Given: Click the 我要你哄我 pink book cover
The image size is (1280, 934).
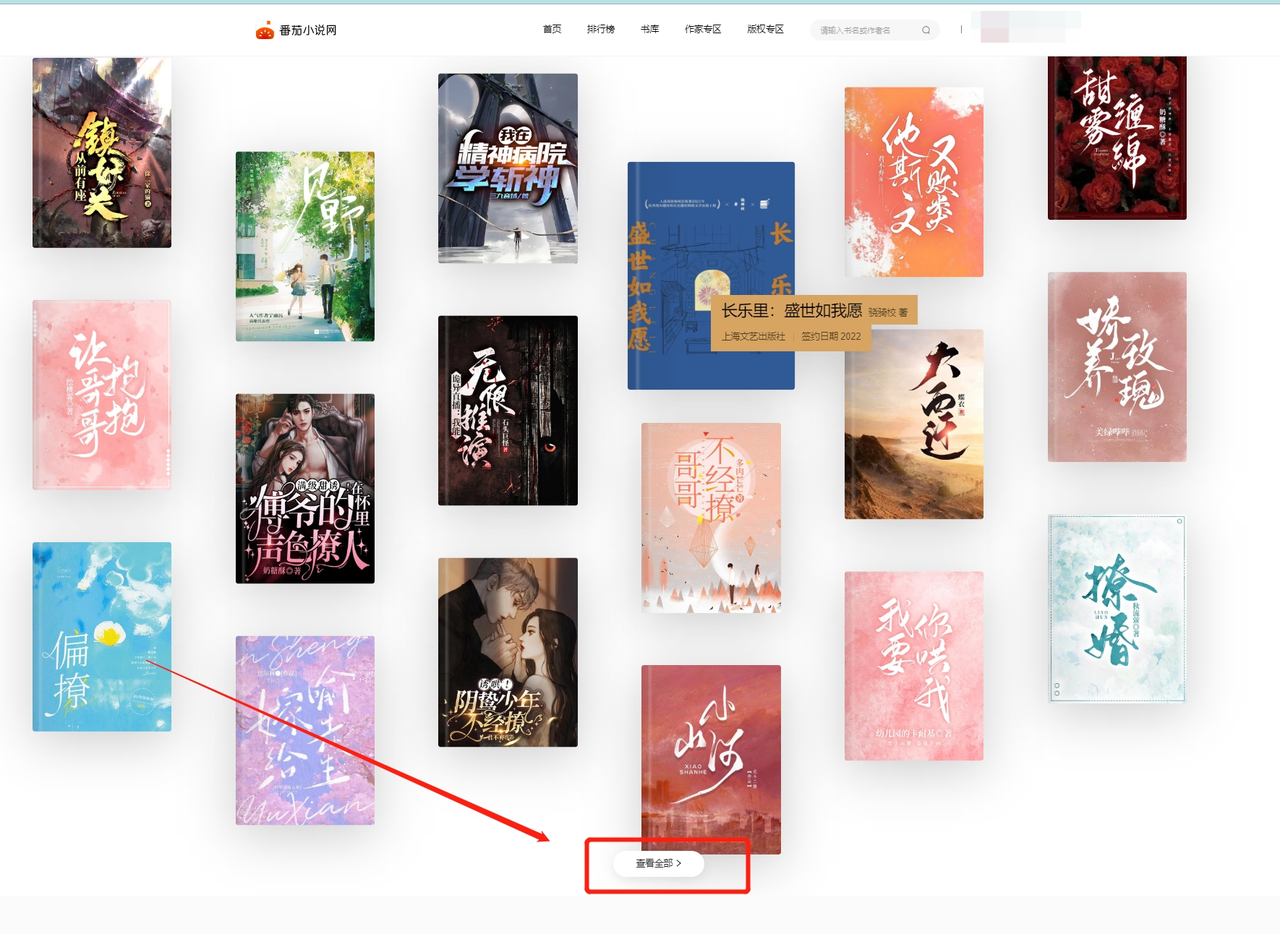Looking at the screenshot, I should (913, 666).
